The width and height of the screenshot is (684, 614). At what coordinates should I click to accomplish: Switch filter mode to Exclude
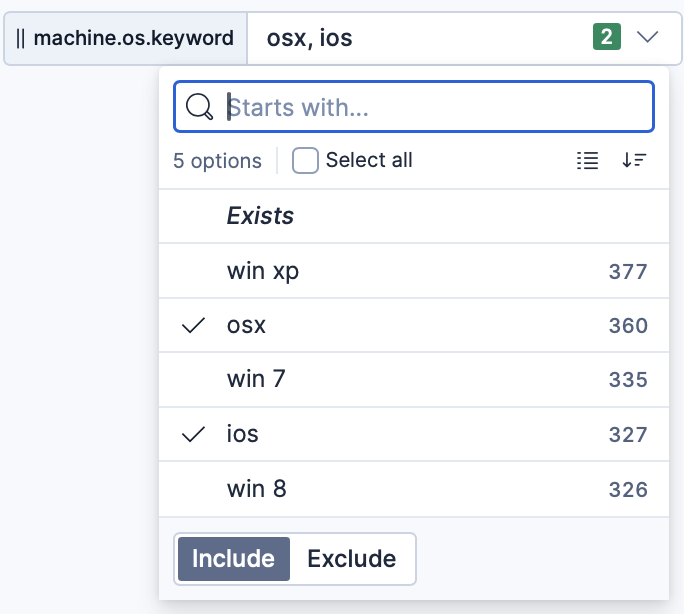[351, 559]
